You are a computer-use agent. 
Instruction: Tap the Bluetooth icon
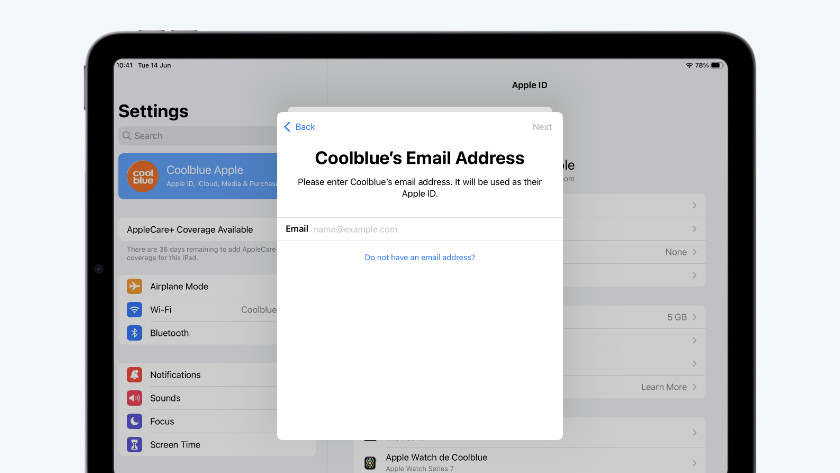coord(134,333)
